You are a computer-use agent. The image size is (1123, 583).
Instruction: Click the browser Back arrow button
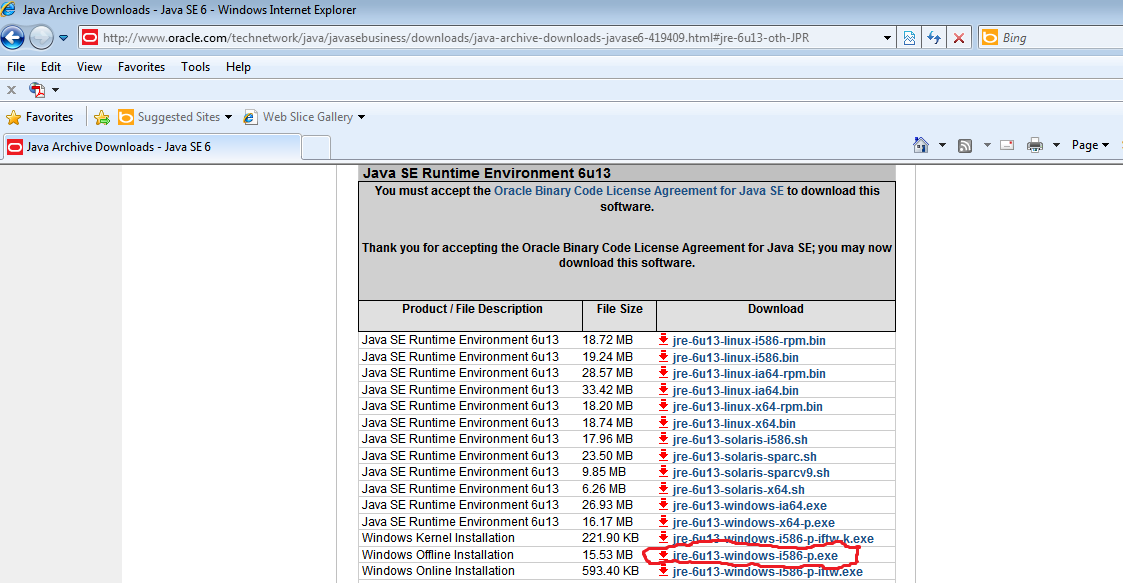[x=13, y=37]
